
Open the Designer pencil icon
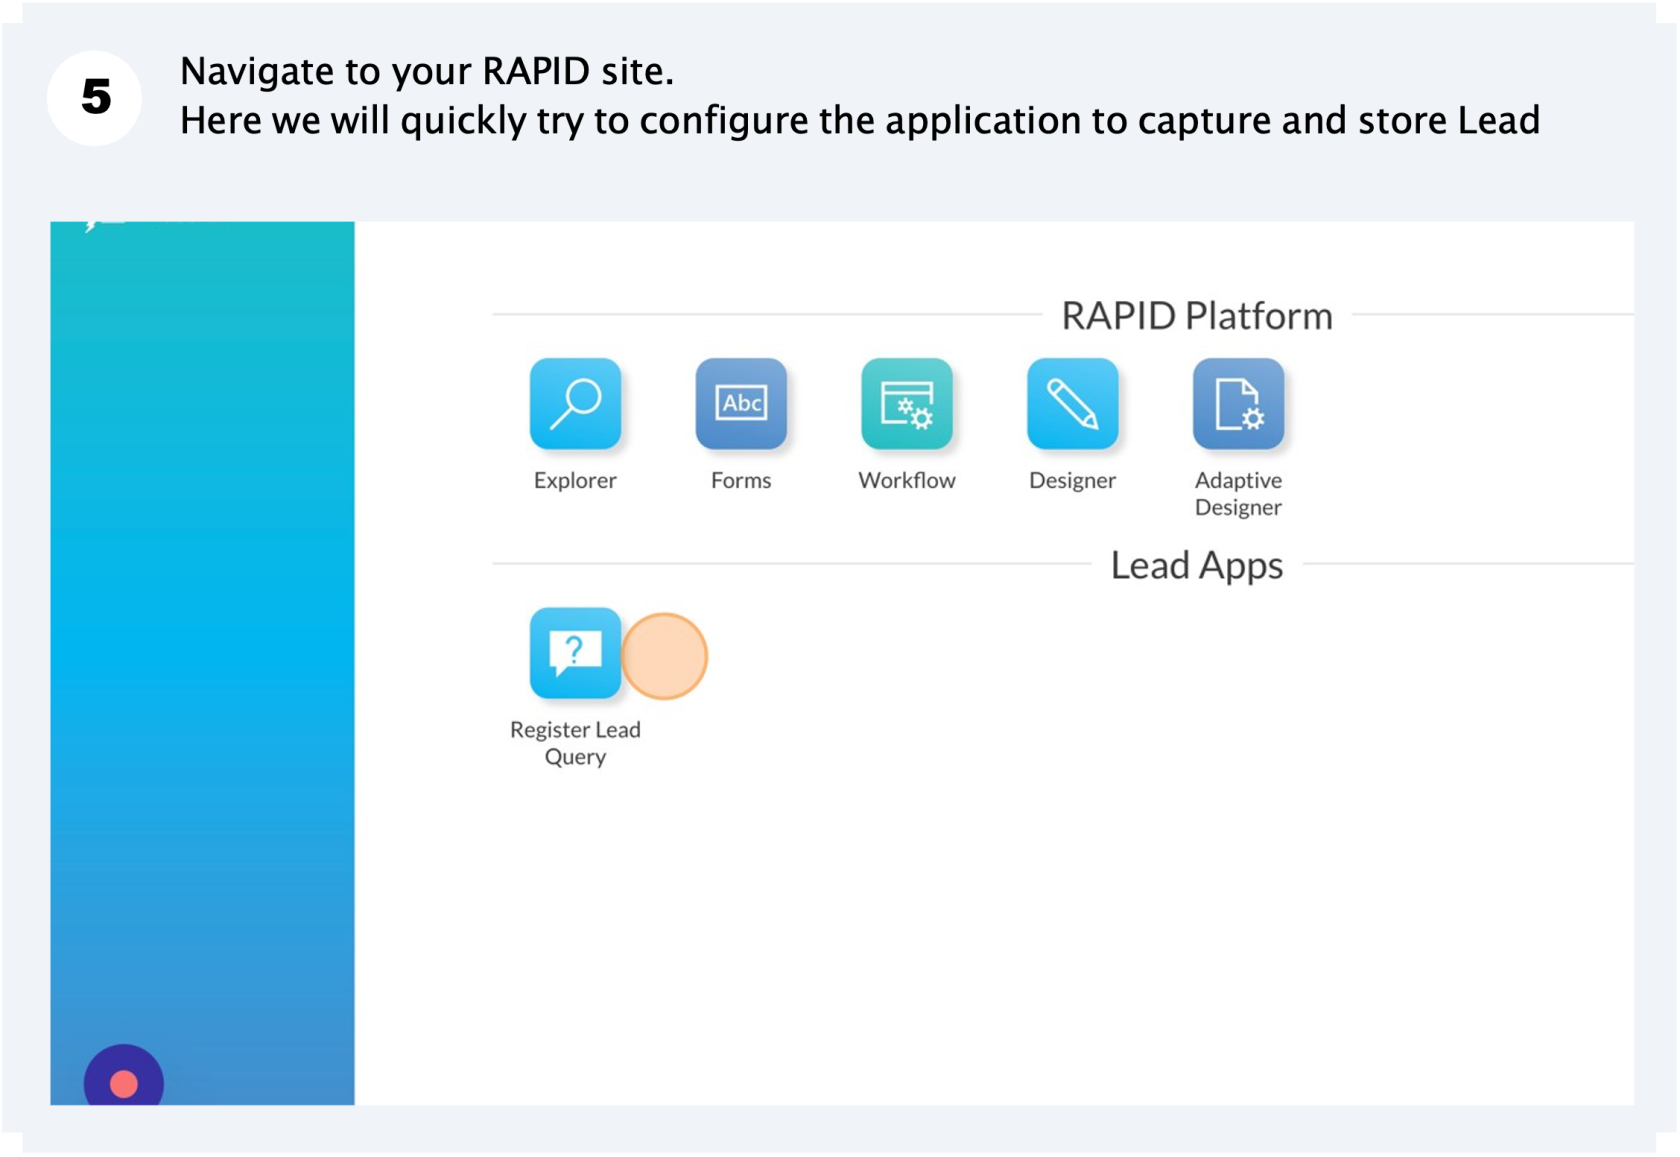[x=1072, y=403]
